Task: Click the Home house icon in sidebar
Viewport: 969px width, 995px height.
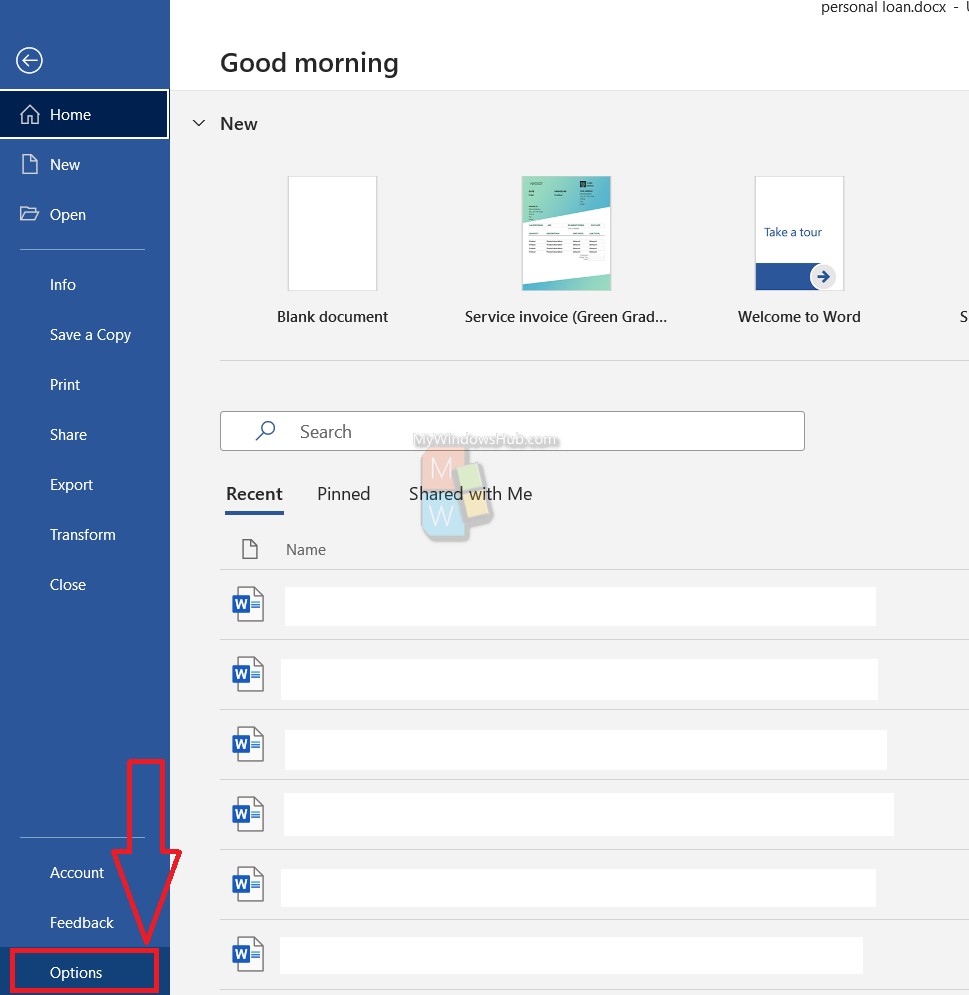Action: click(x=30, y=114)
